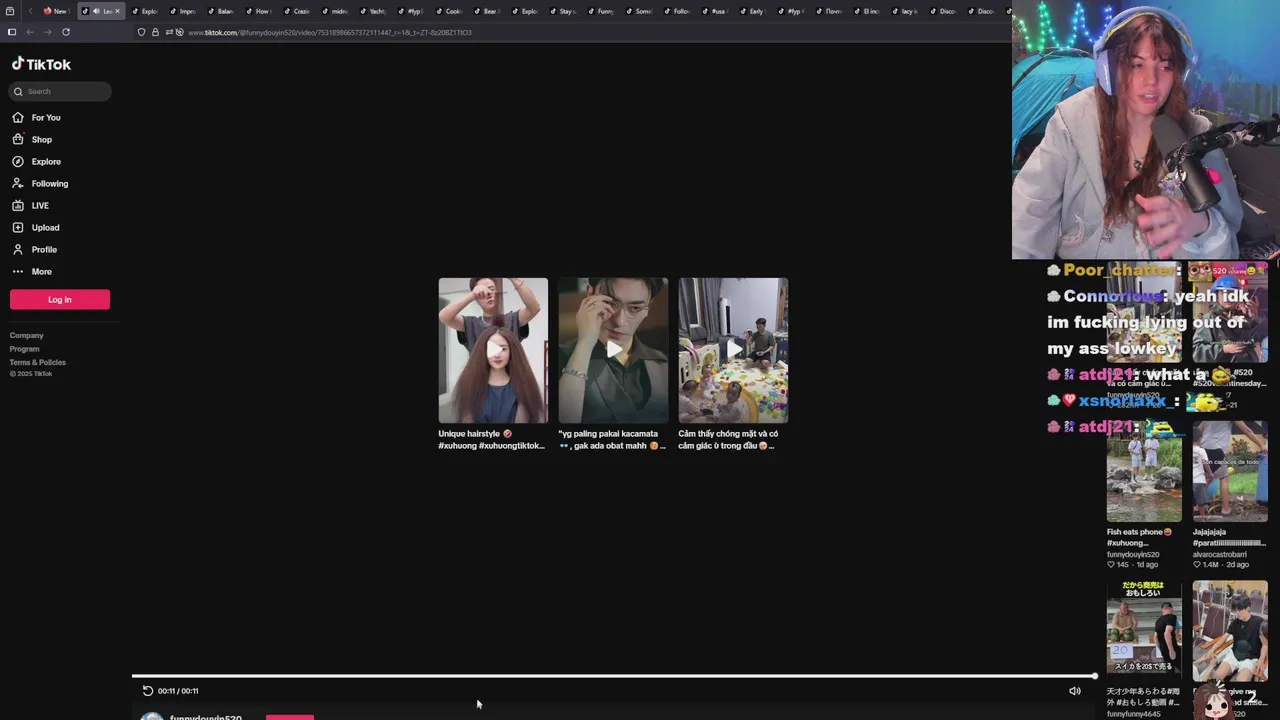Screen dimensions: 1280x720
Task: Click the TikTok URL in address bar
Action: pyautogui.click(x=330, y=32)
